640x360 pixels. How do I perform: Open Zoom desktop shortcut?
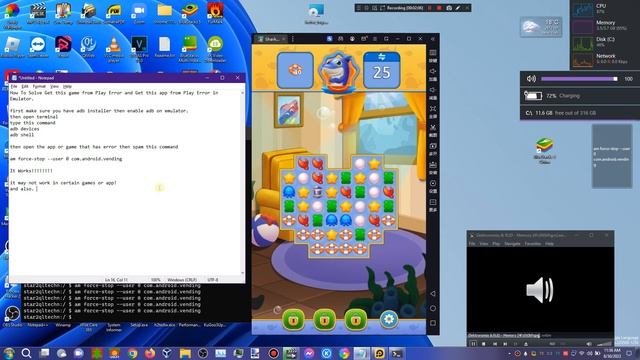pyautogui.click(x=139, y=13)
